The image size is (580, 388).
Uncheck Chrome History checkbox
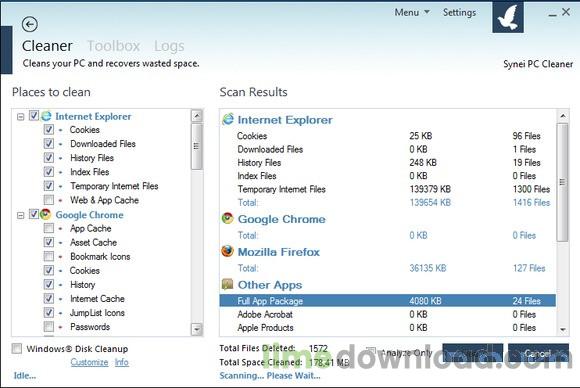49,284
